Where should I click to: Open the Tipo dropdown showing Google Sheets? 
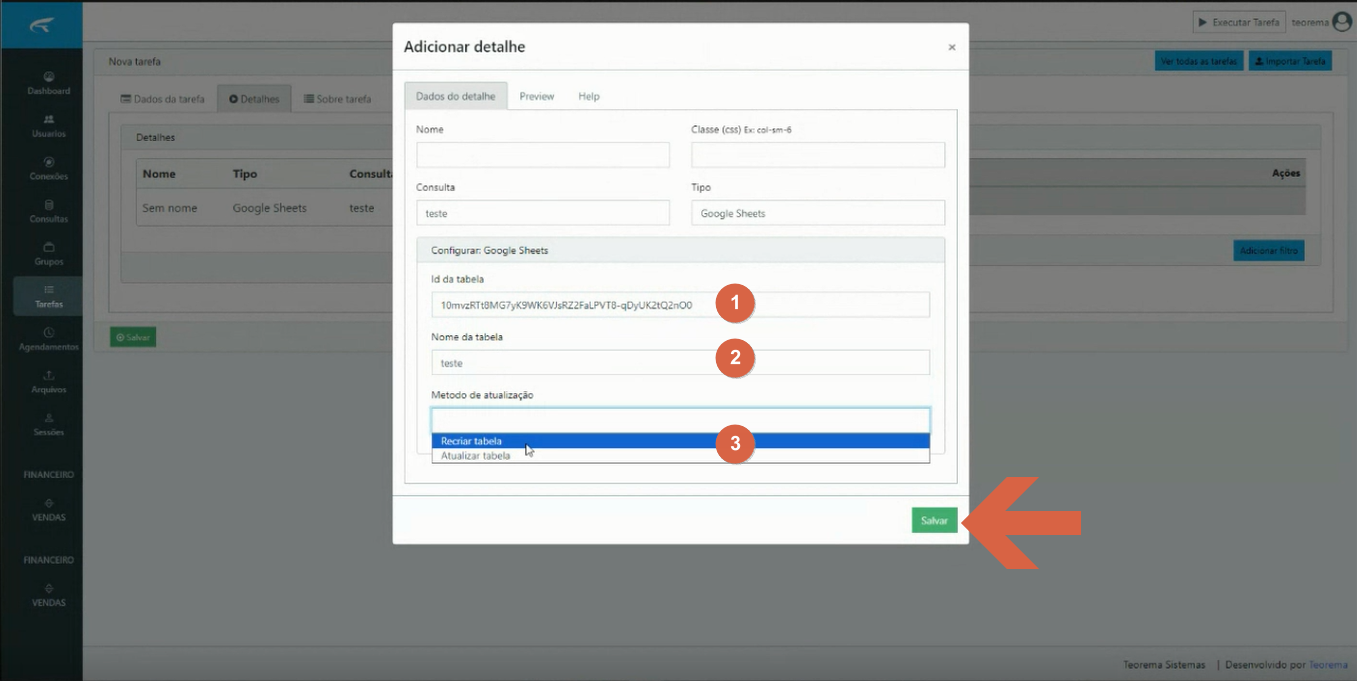[x=818, y=213]
